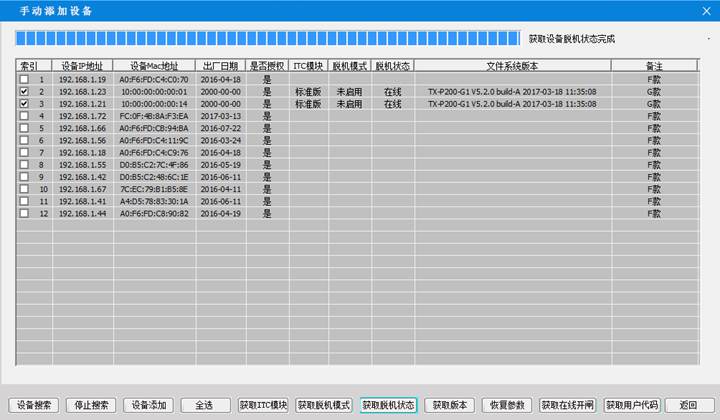
Task: Click the 出厂日期 column header
Action: [218, 65]
